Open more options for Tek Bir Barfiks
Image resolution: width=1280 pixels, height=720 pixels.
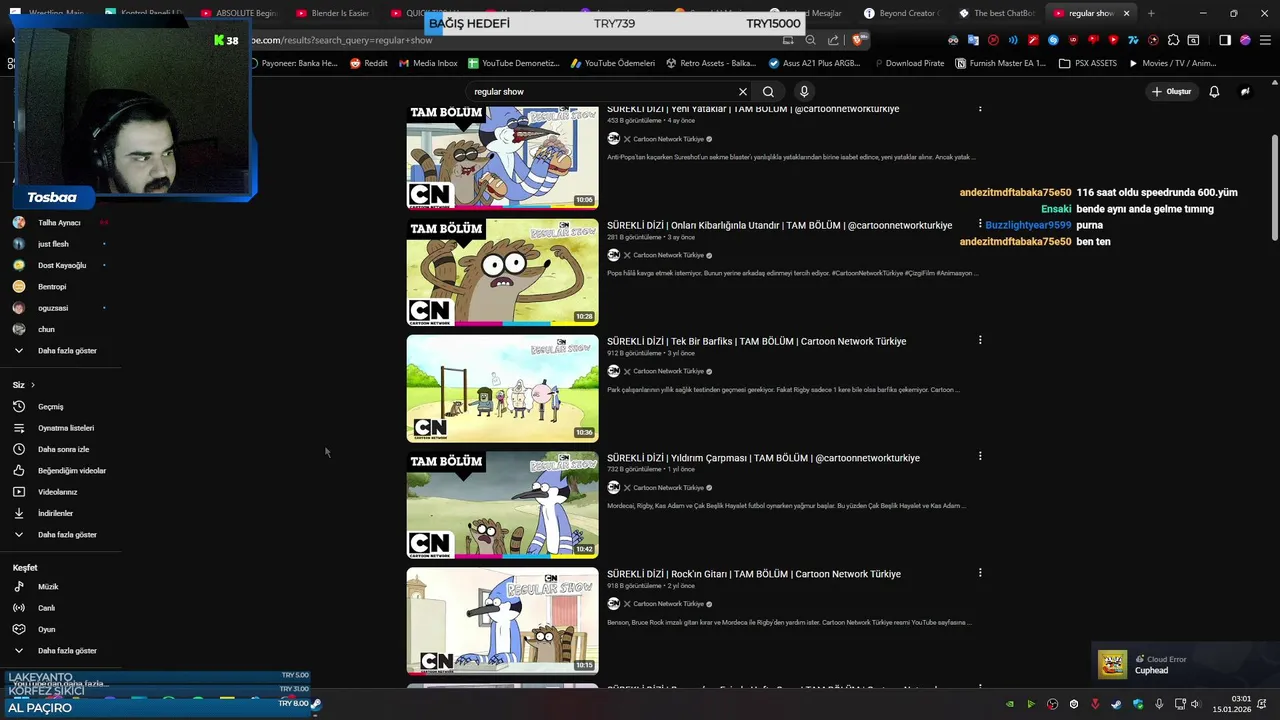pos(980,340)
